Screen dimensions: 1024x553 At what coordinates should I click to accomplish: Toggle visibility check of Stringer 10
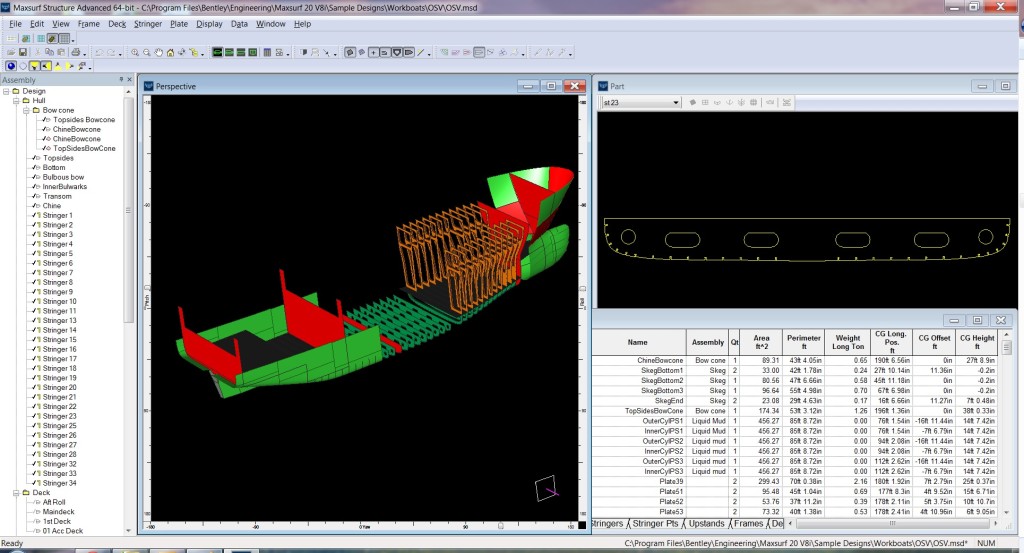click(x=36, y=301)
